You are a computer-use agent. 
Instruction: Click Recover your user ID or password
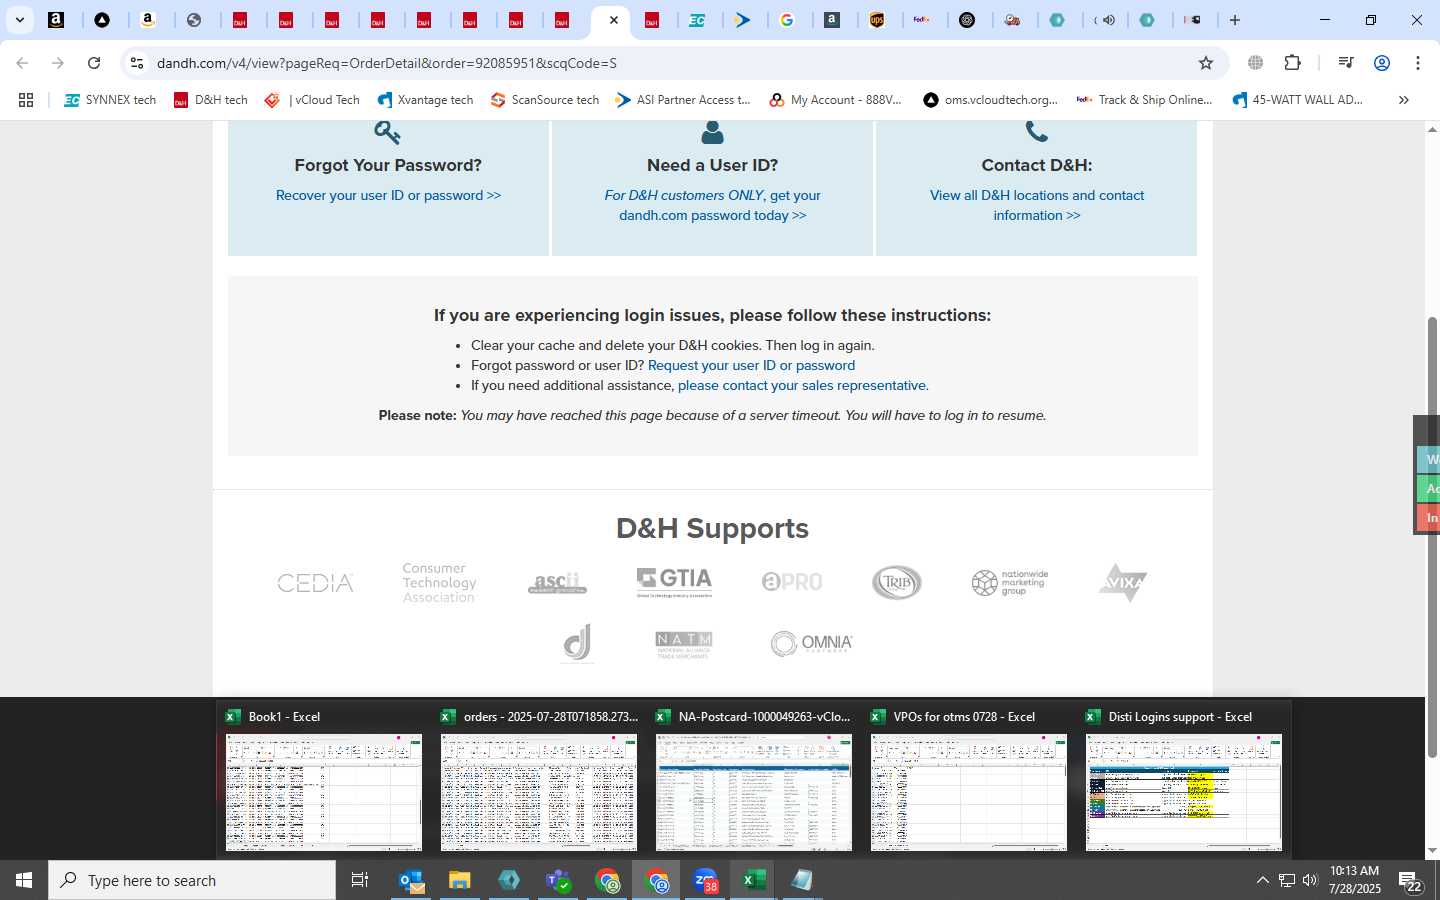tap(388, 195)
